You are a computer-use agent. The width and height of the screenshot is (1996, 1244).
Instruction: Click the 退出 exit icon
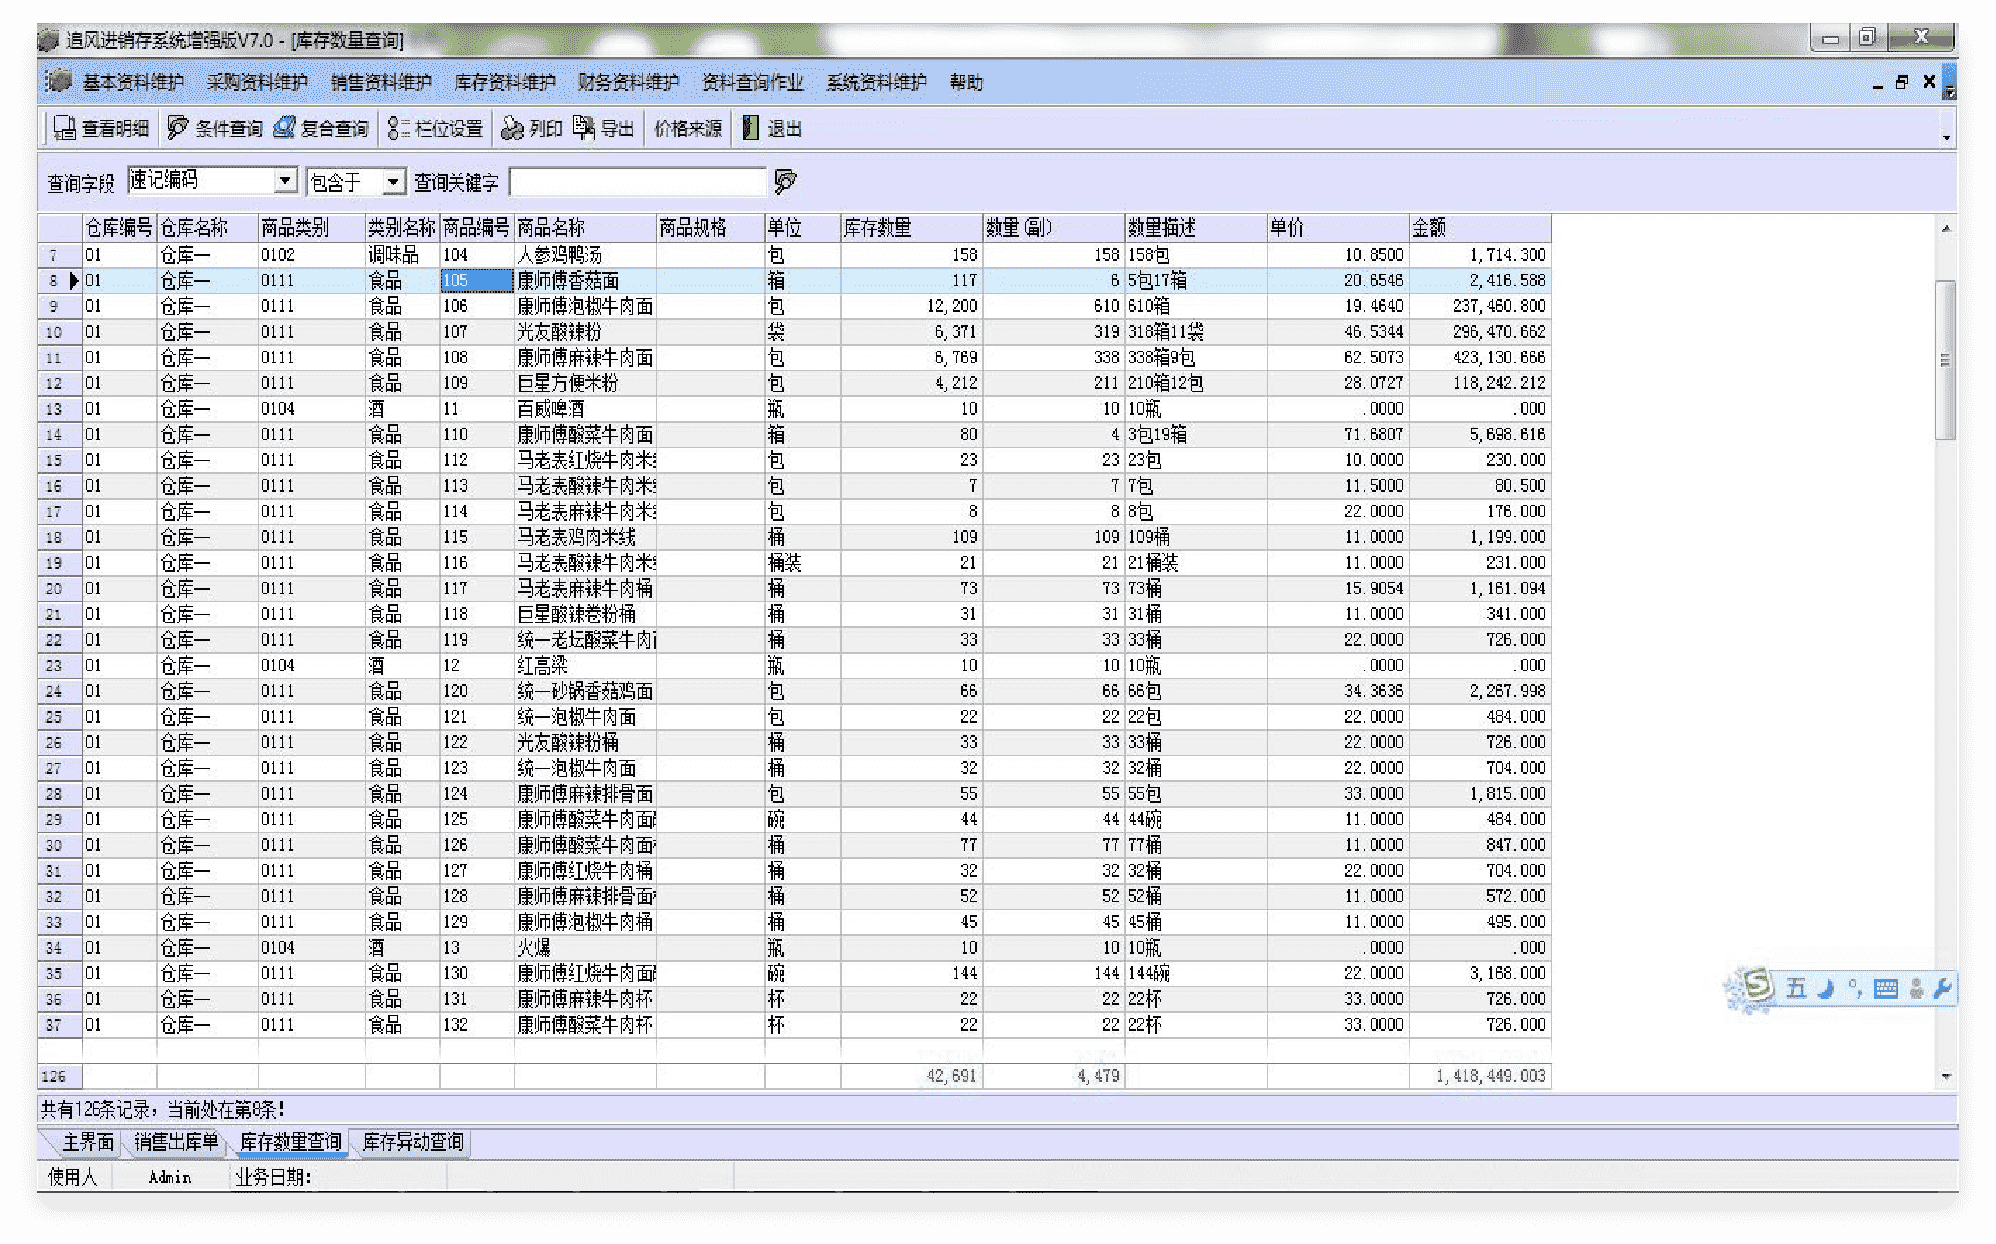point(751,129)
